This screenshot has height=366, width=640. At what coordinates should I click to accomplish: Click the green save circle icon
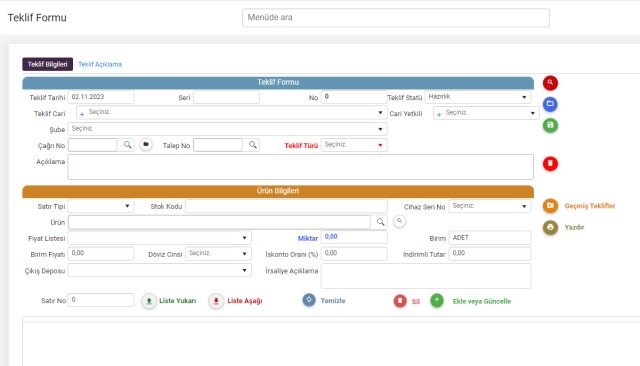point(550,125)
